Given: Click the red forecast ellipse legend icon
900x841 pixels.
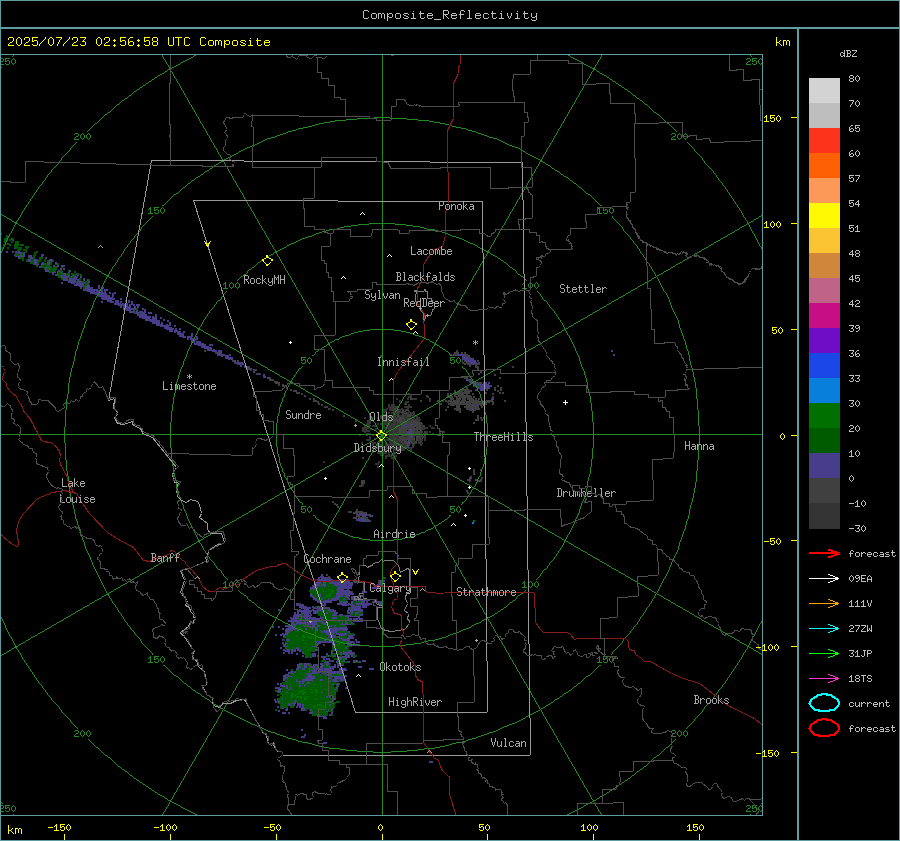Looking at the screenshot, I should tap(824, 728).
